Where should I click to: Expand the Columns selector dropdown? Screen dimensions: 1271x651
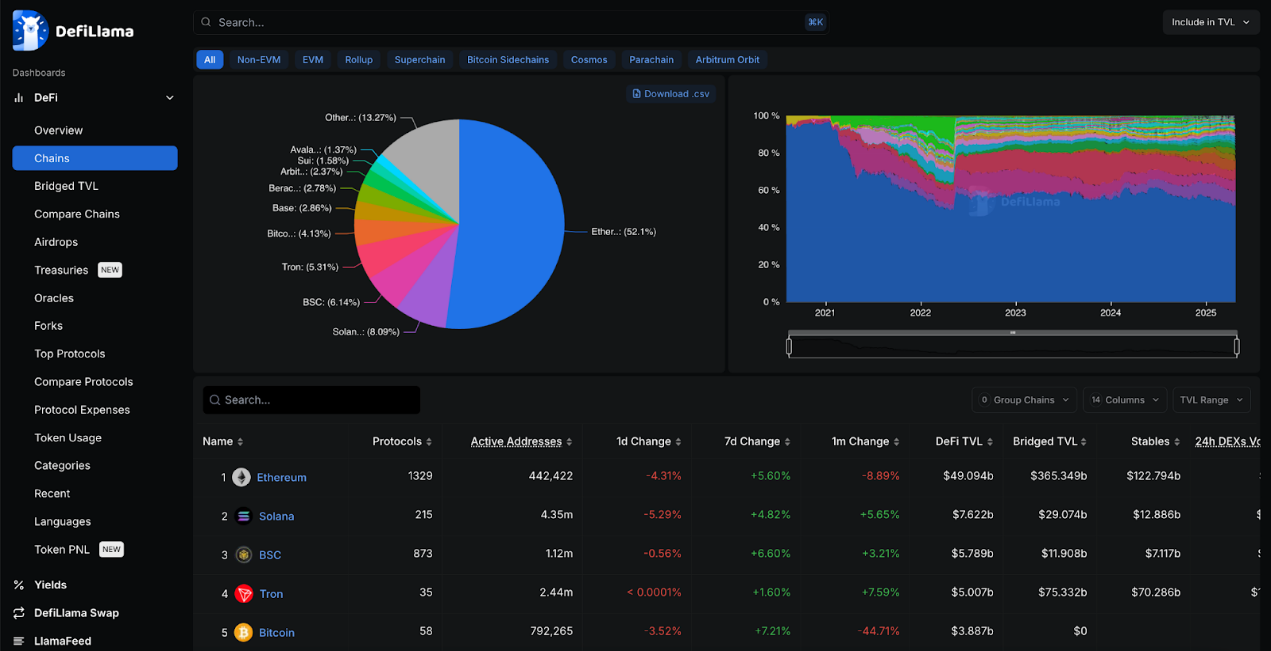(1124, 400)
